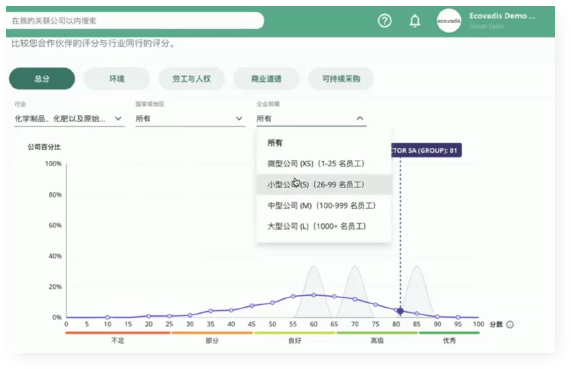Click the highlighted data point at score 81
Viewport: 571px width, 369px height.
click(x=400, y=311)
